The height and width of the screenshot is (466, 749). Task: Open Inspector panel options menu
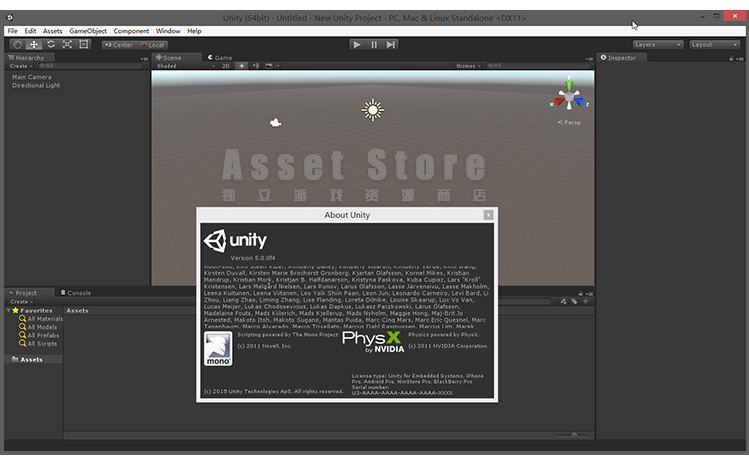pyautogui.click(x=740, y=59)
